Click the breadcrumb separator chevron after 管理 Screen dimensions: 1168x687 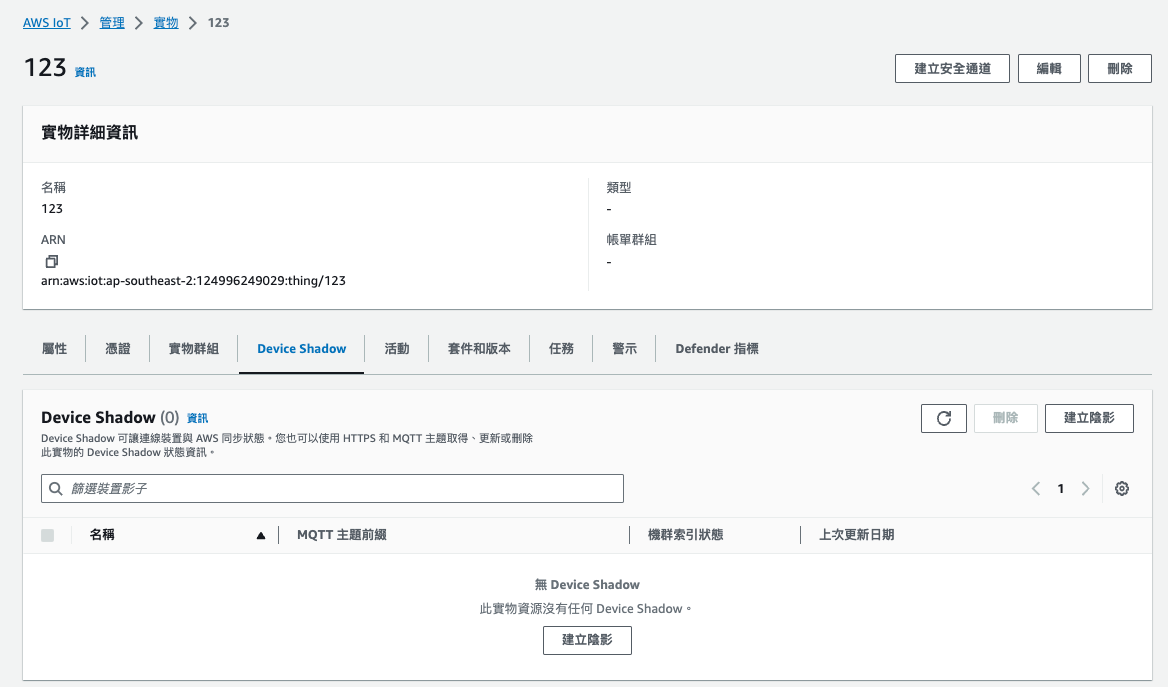[x=139, y=22]
